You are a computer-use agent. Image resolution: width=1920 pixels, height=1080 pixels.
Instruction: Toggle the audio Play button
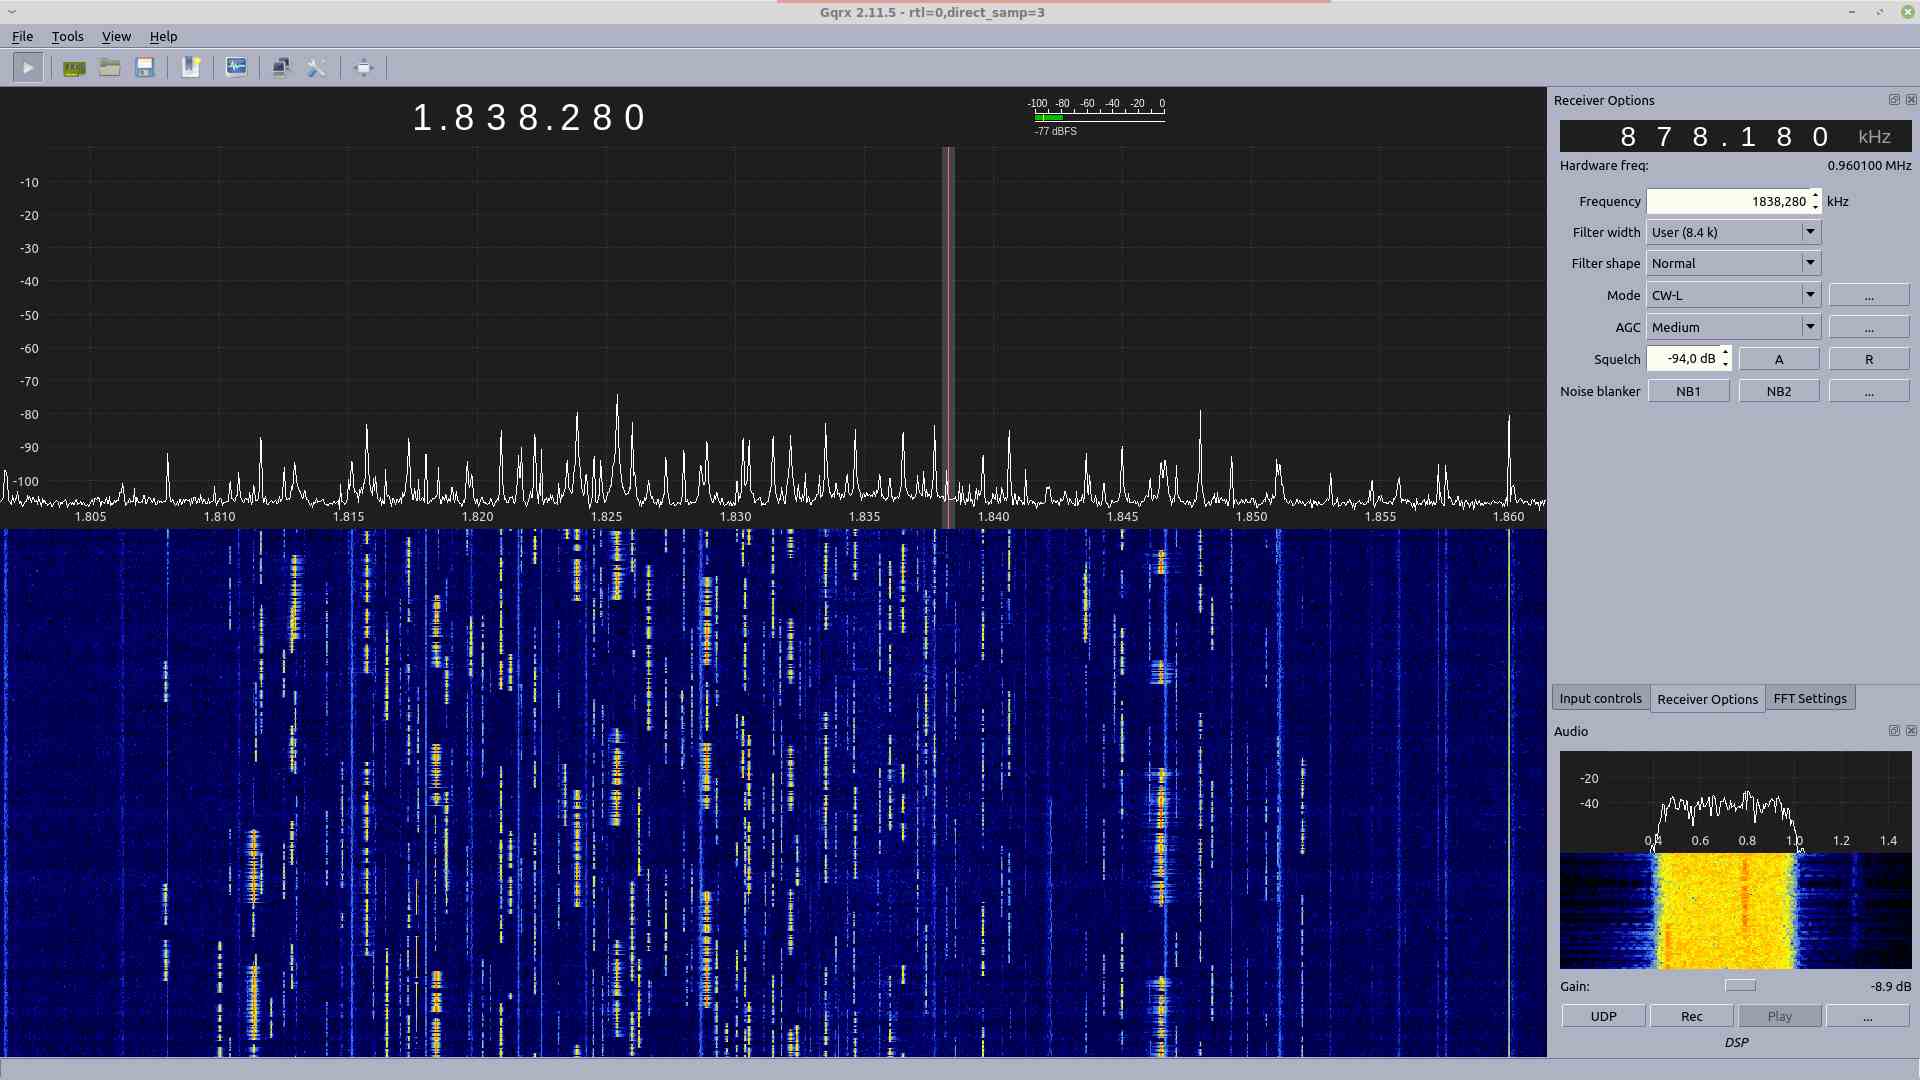[x=1779, y=1016]
